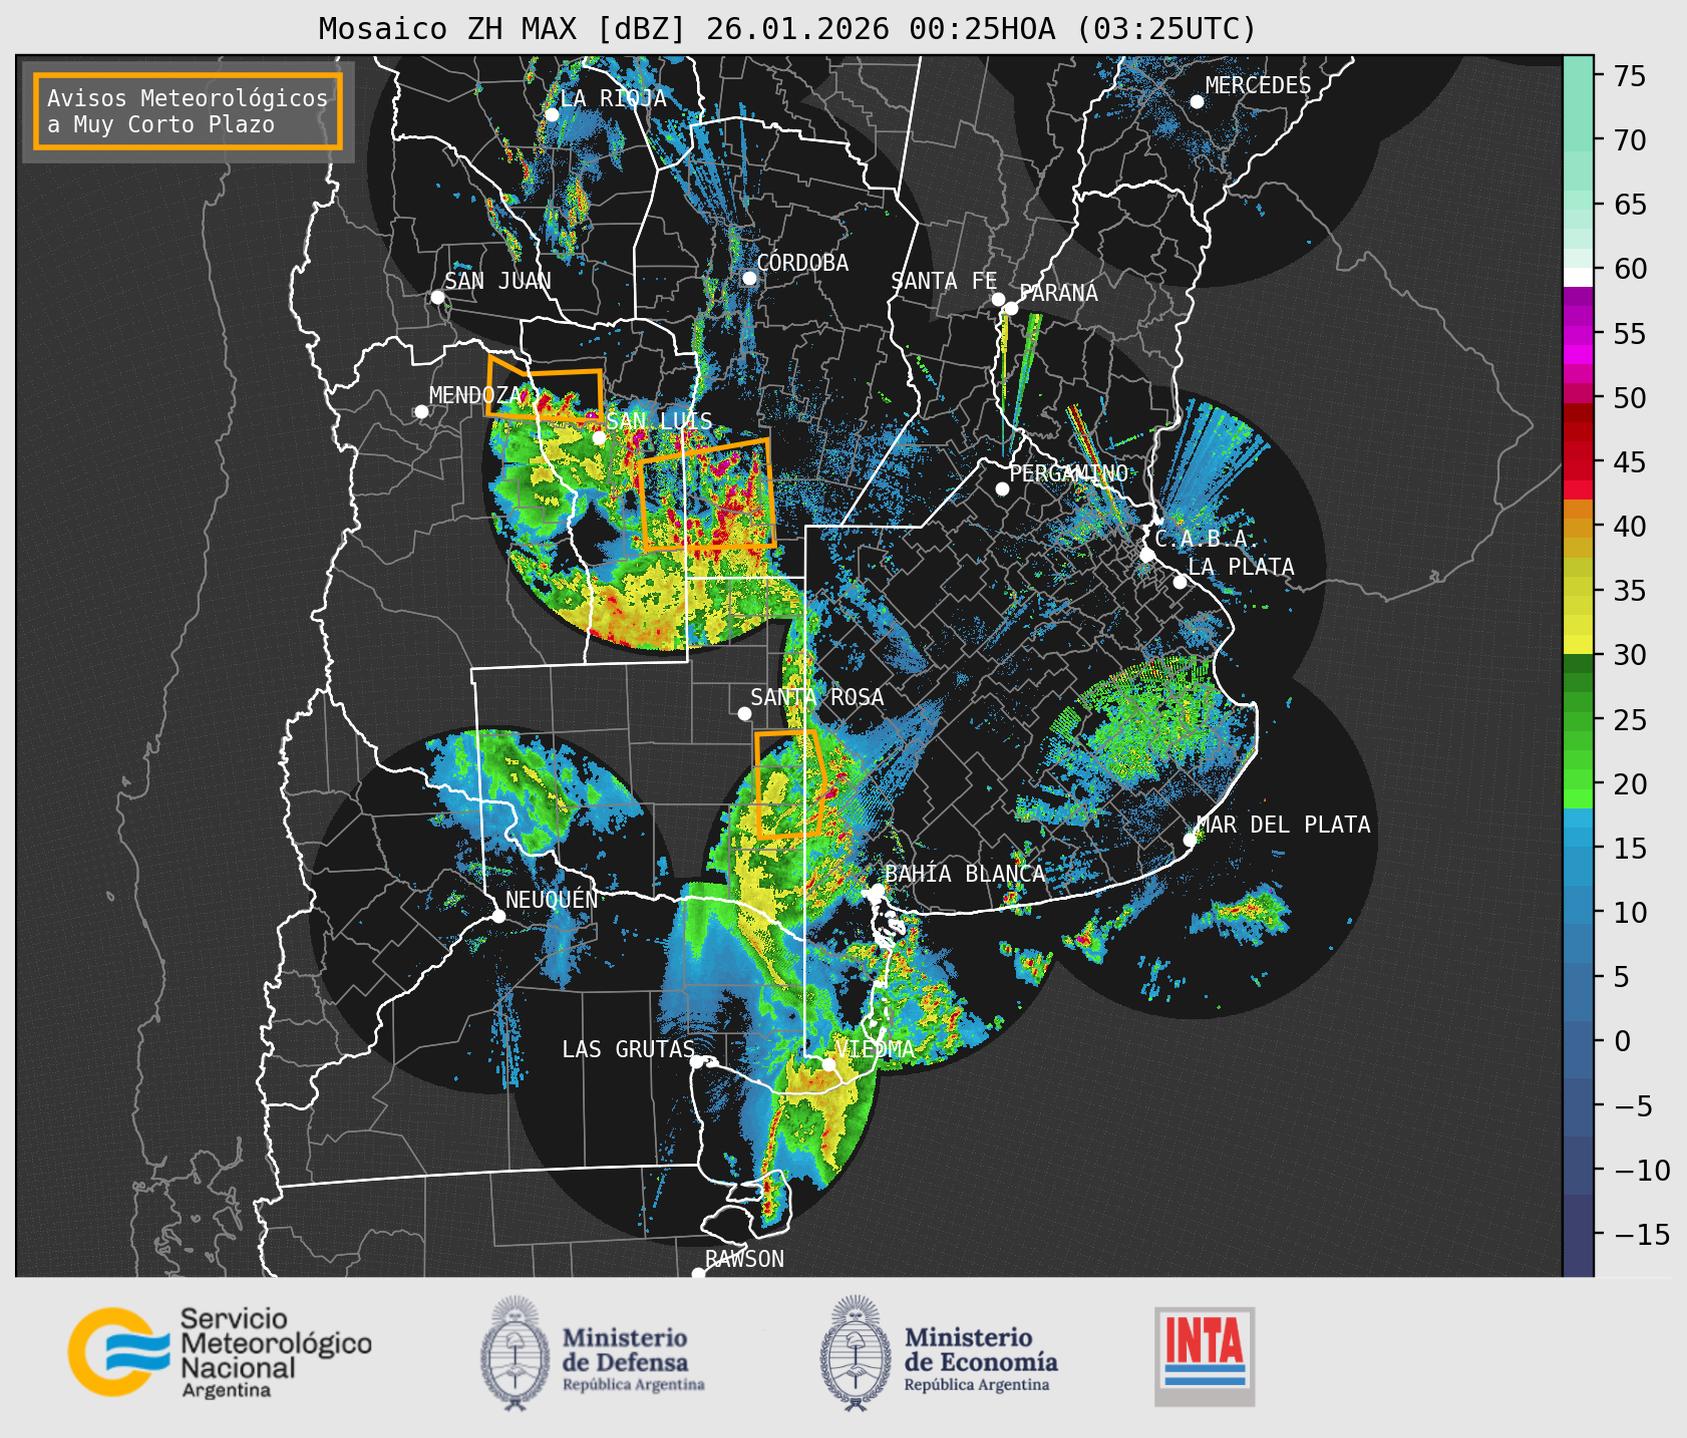Click the INTA logo
This screenshot has width=1687, height=1438.
1204,1356
